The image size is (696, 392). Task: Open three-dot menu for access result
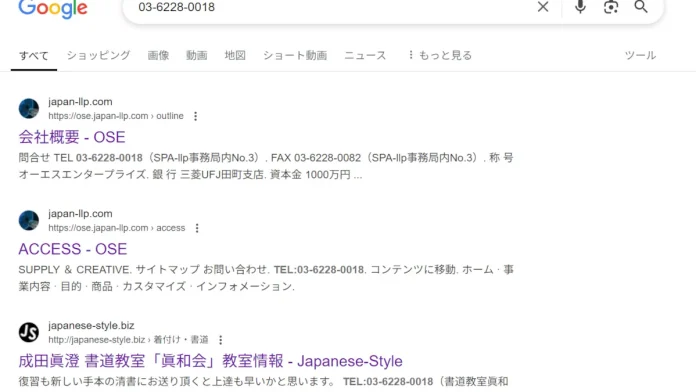point(197,228)
